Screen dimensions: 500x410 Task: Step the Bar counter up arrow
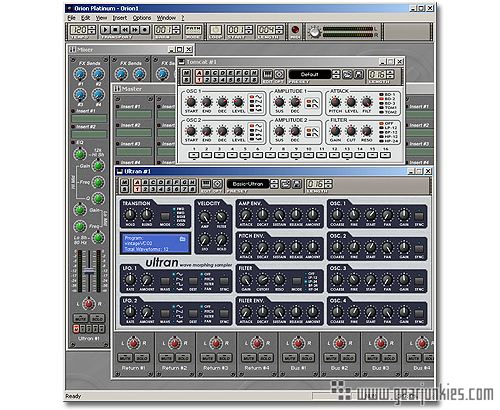[x=177, y=28]
